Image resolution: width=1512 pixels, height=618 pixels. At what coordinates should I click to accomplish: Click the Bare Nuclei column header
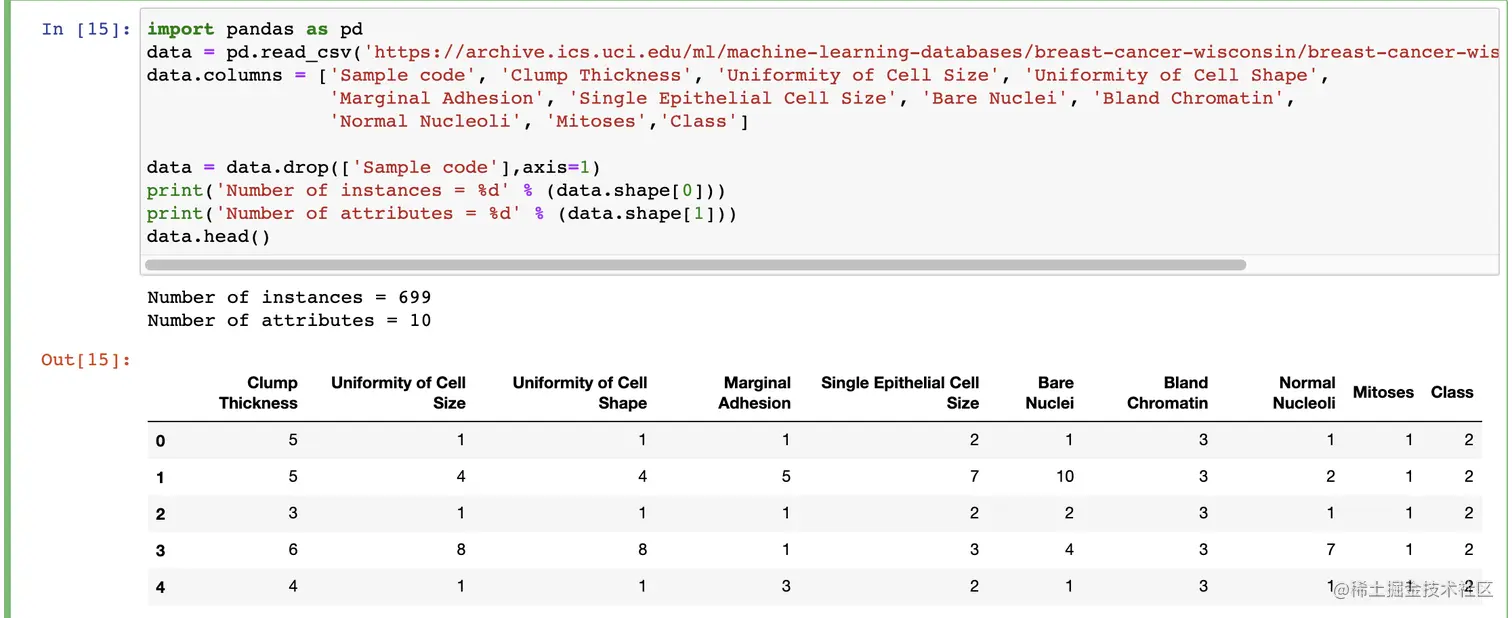(1050, 393)
